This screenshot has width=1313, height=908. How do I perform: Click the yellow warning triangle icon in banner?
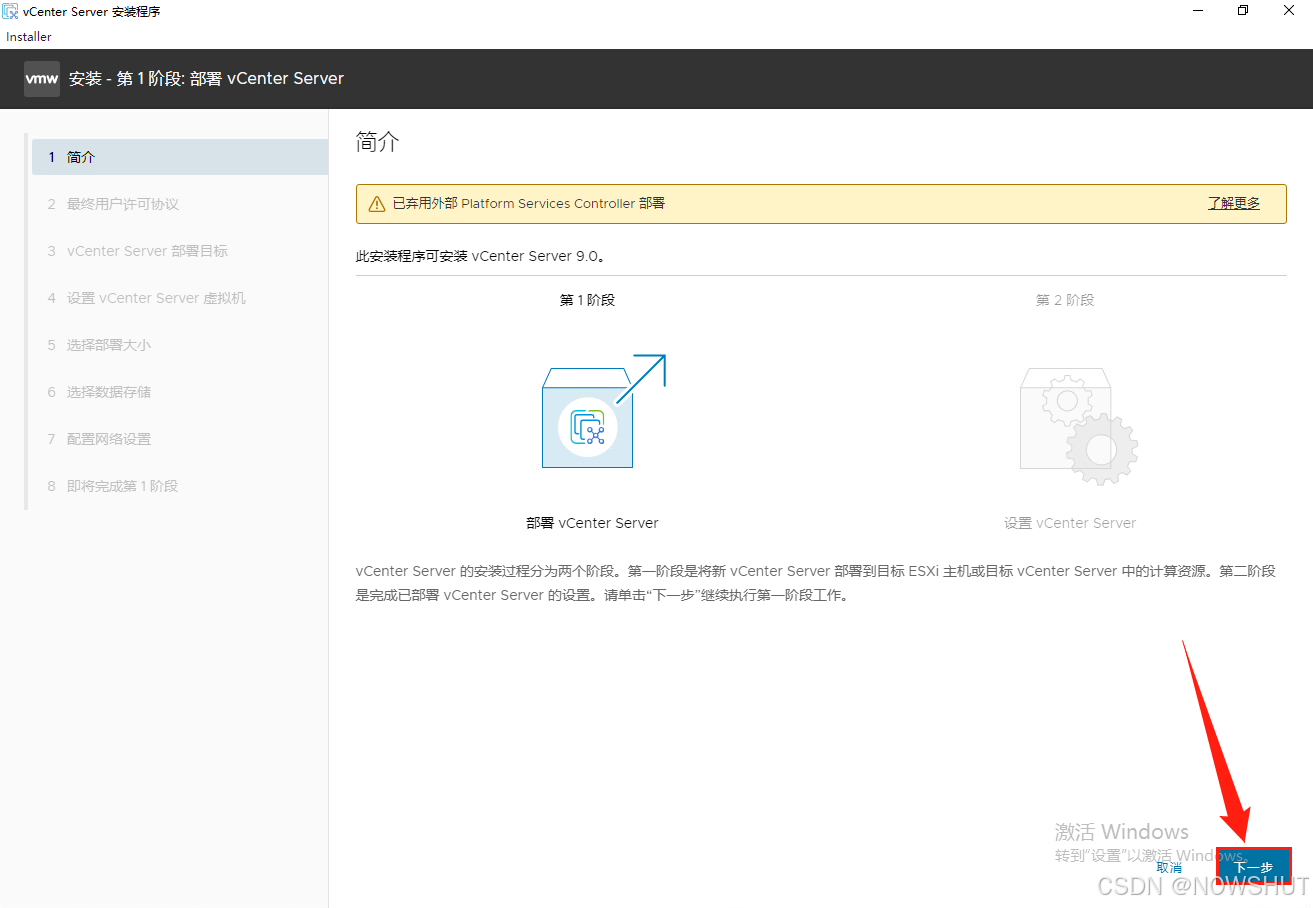[x=377, y=204]
